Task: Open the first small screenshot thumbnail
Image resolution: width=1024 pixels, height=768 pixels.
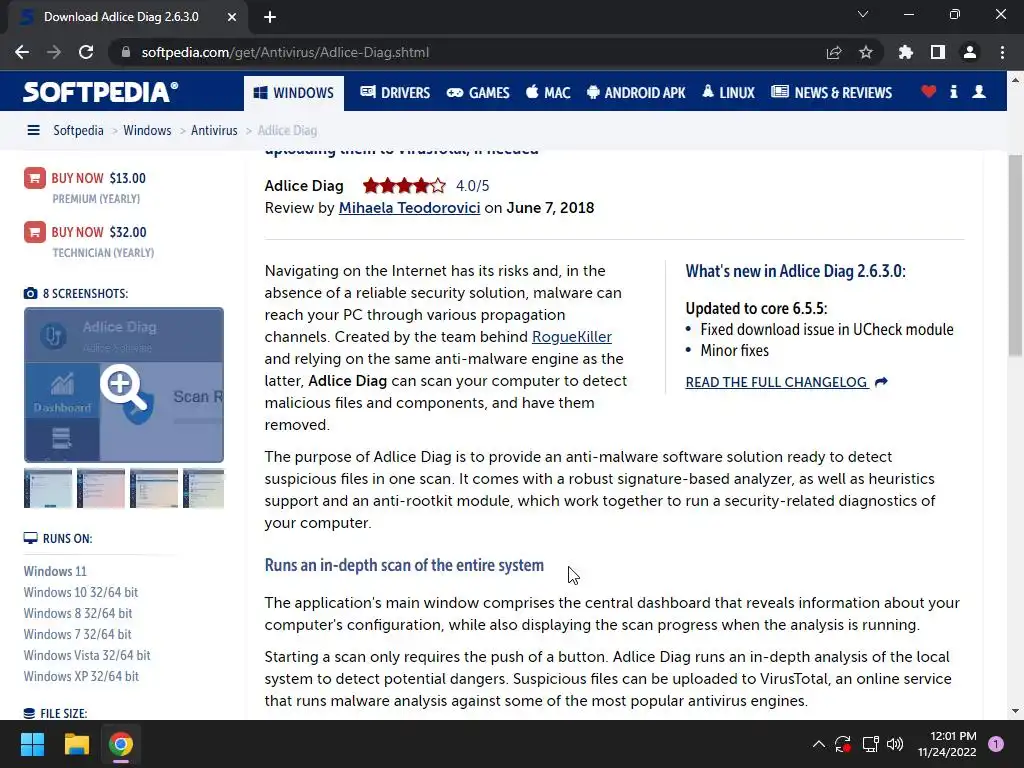Action: [x=48, y=488]
